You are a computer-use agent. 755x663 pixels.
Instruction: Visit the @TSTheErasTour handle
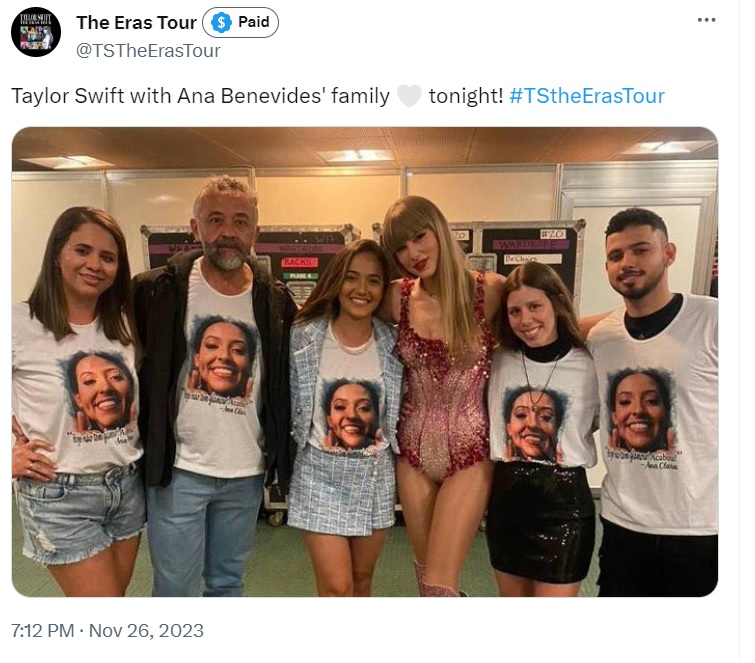point(148,51)
